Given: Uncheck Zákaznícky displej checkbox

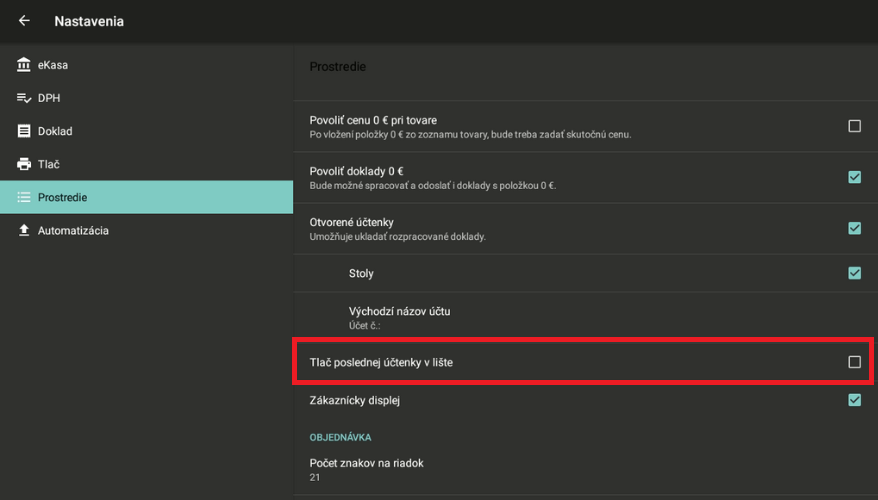Looking at the screenshot, I should 854,400.
